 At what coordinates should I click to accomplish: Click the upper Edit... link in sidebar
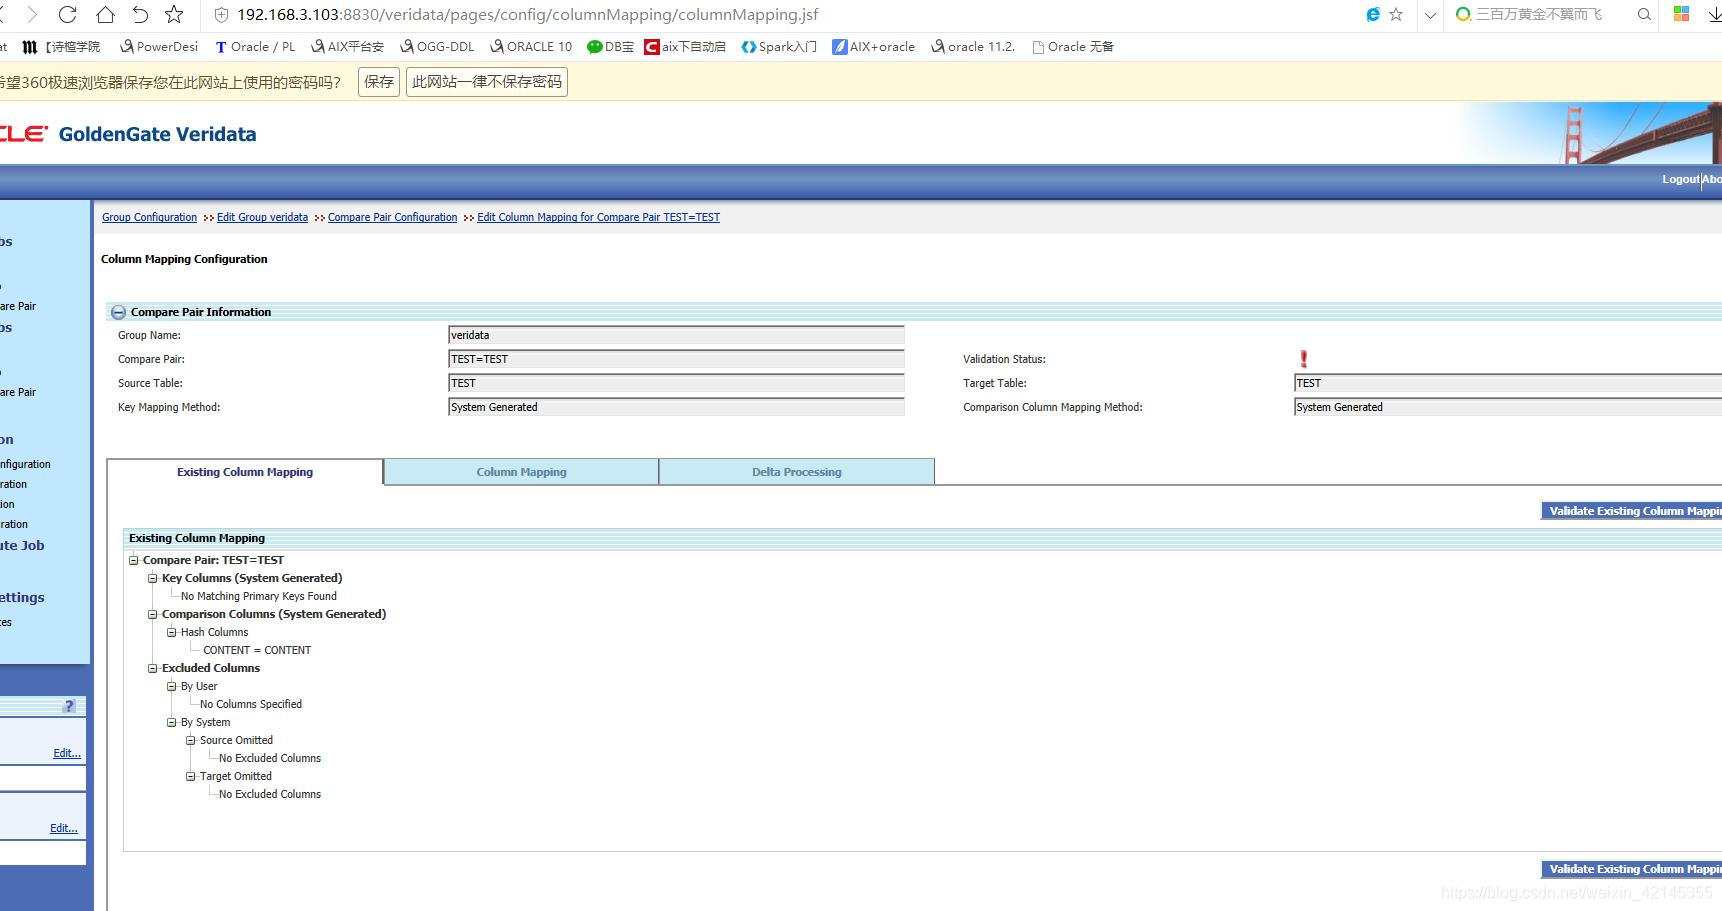pos(67,753)
